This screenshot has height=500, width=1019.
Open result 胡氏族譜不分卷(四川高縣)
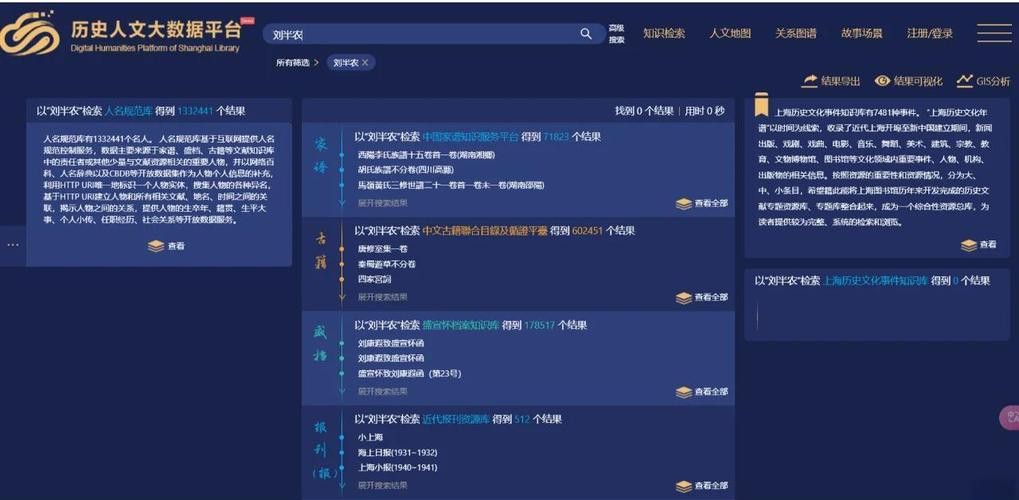click(406, 170)
